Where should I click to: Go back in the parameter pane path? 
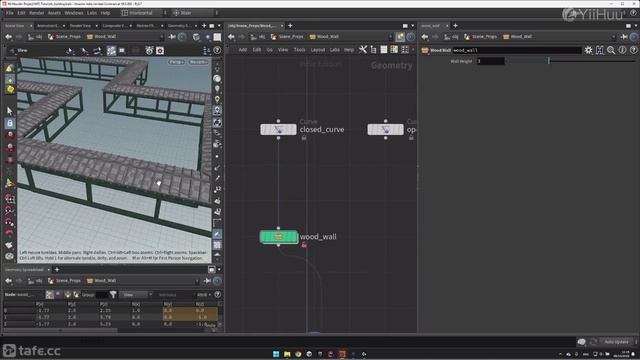pyautogui.click(x=425, y=37)
